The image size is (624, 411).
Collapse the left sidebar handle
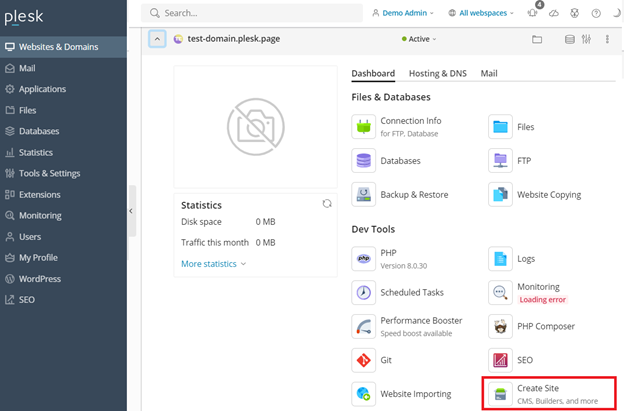(x=131, y=211)
